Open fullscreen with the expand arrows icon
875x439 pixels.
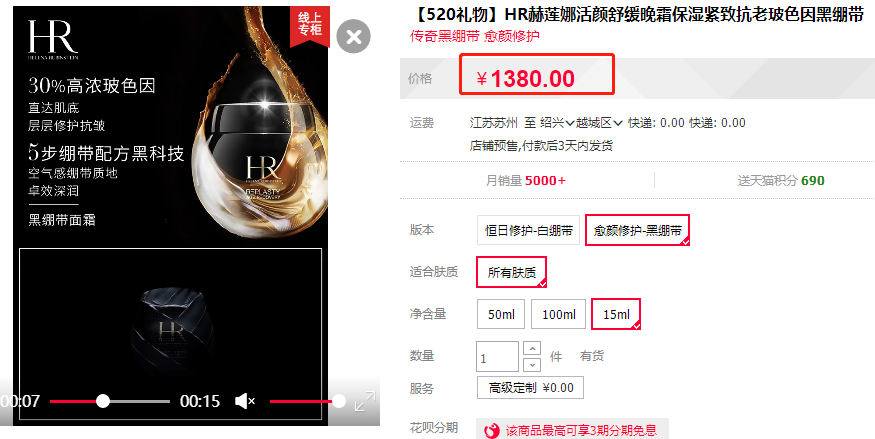[x=365, y=401]
